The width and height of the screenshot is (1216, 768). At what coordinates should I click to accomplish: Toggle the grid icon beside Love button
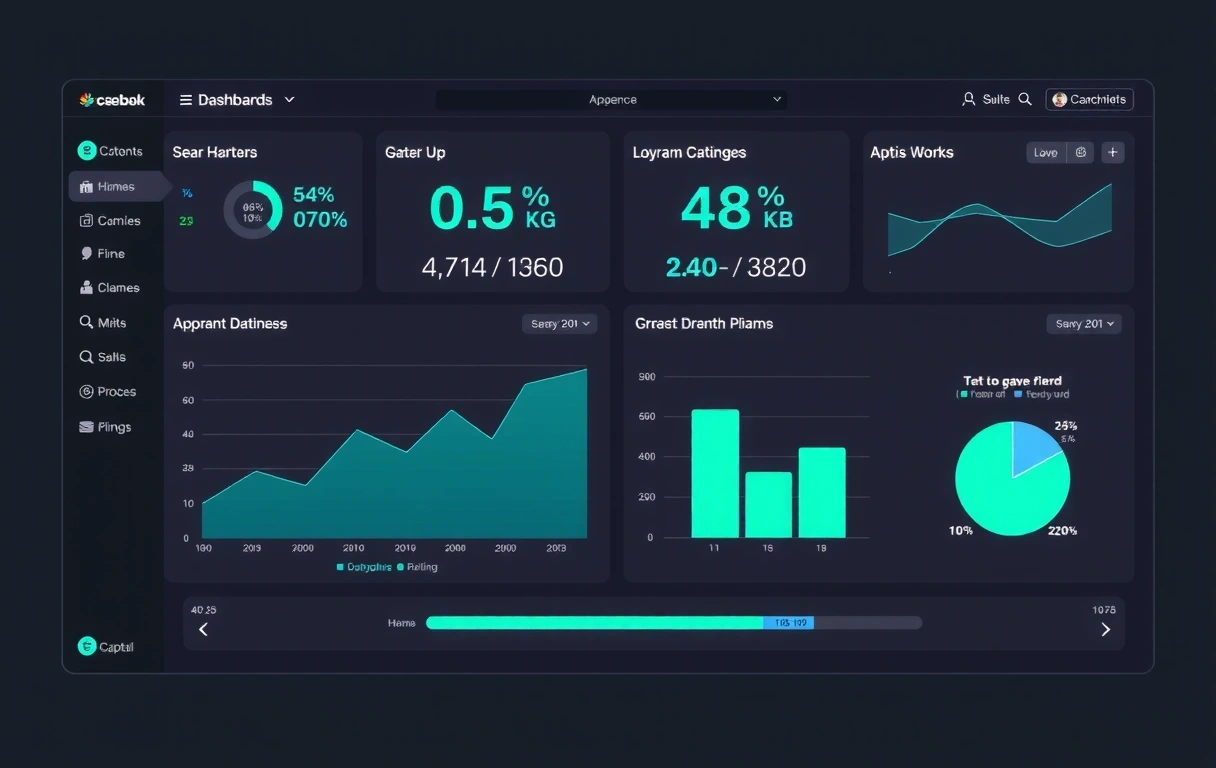pyautogui.click(x=1079, y=152)
